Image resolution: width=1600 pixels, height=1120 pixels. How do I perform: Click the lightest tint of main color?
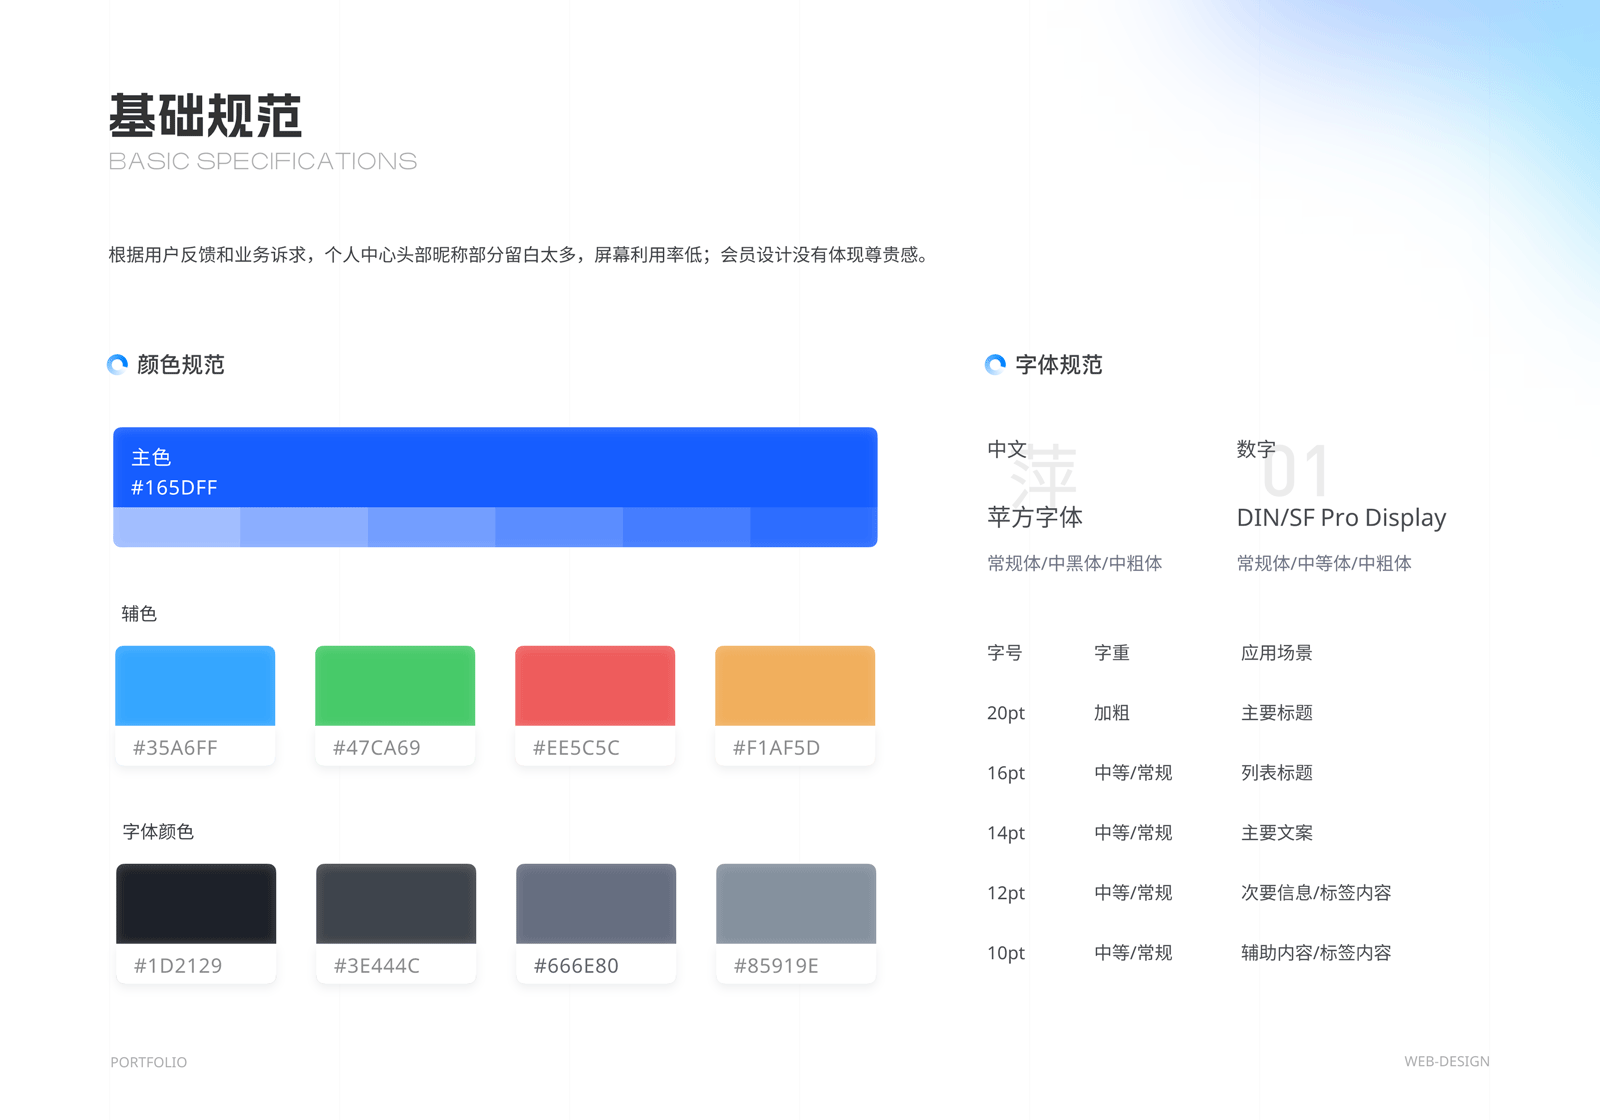point(177,527)
